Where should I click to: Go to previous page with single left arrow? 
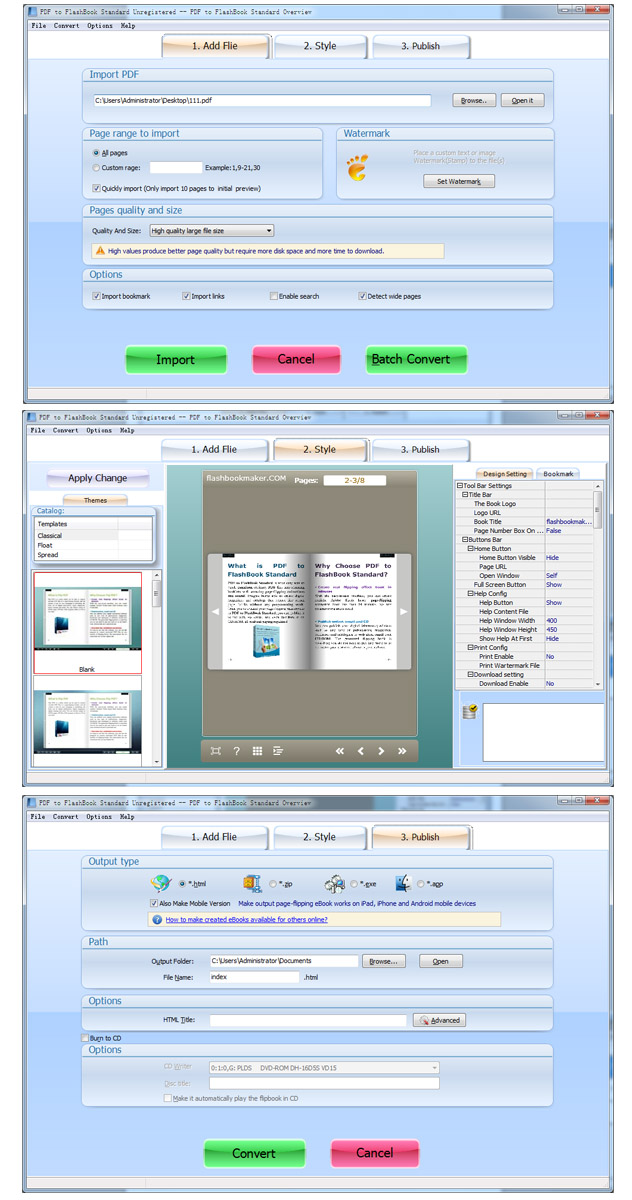[x=361, y=750]
